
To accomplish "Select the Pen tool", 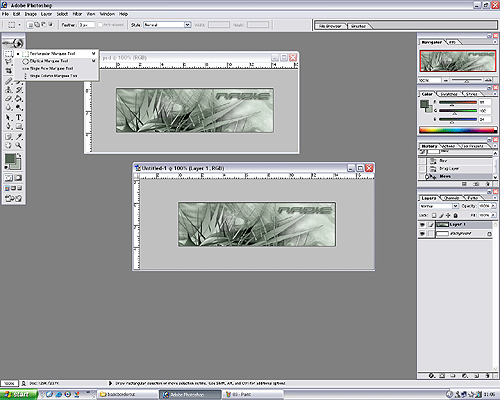I will pyautogui.click(x=8, y=126).
